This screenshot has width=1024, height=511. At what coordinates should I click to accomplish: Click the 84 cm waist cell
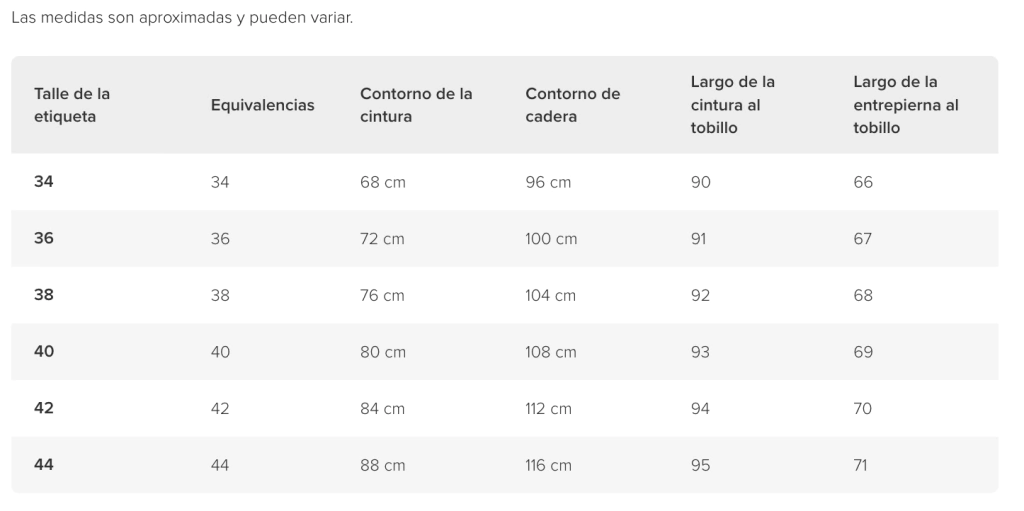point(382,408)
